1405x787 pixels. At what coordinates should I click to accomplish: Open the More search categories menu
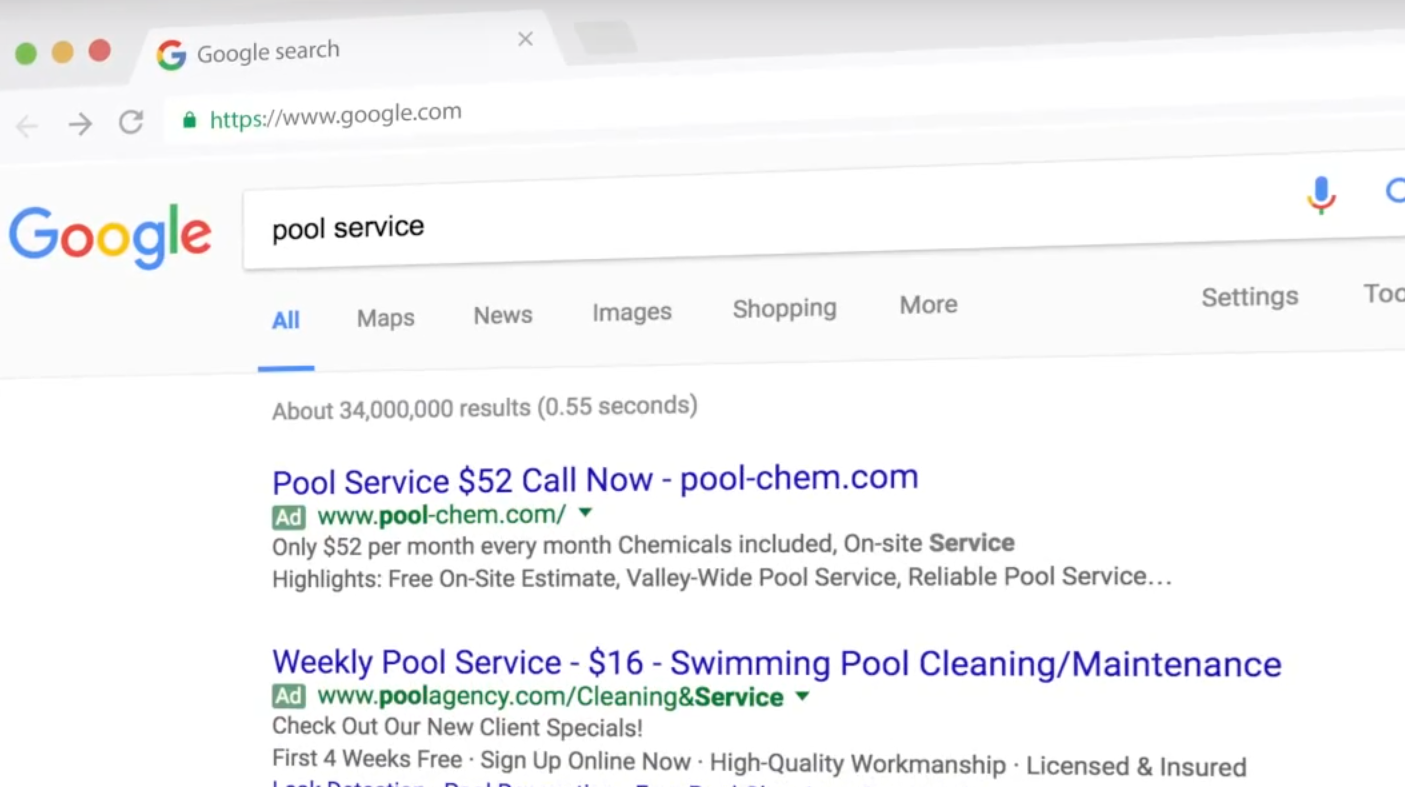point(928,305)
